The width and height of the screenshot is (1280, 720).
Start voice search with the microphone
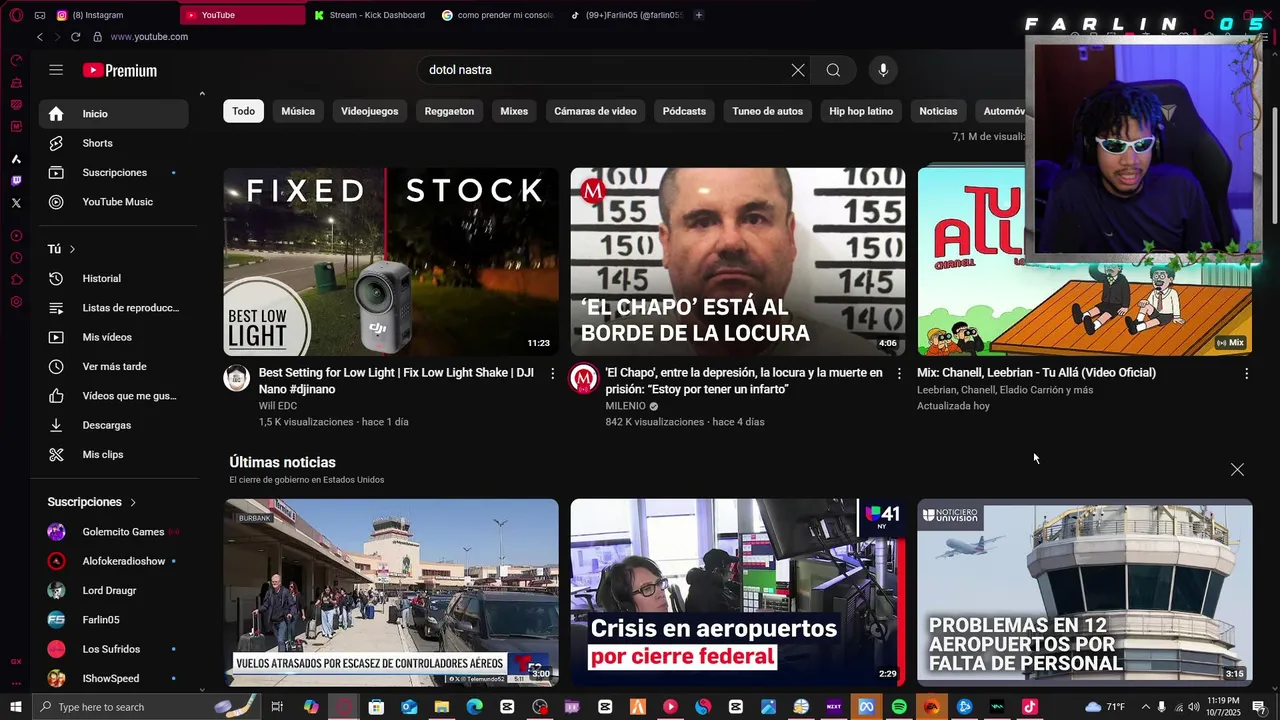[883, 70]
